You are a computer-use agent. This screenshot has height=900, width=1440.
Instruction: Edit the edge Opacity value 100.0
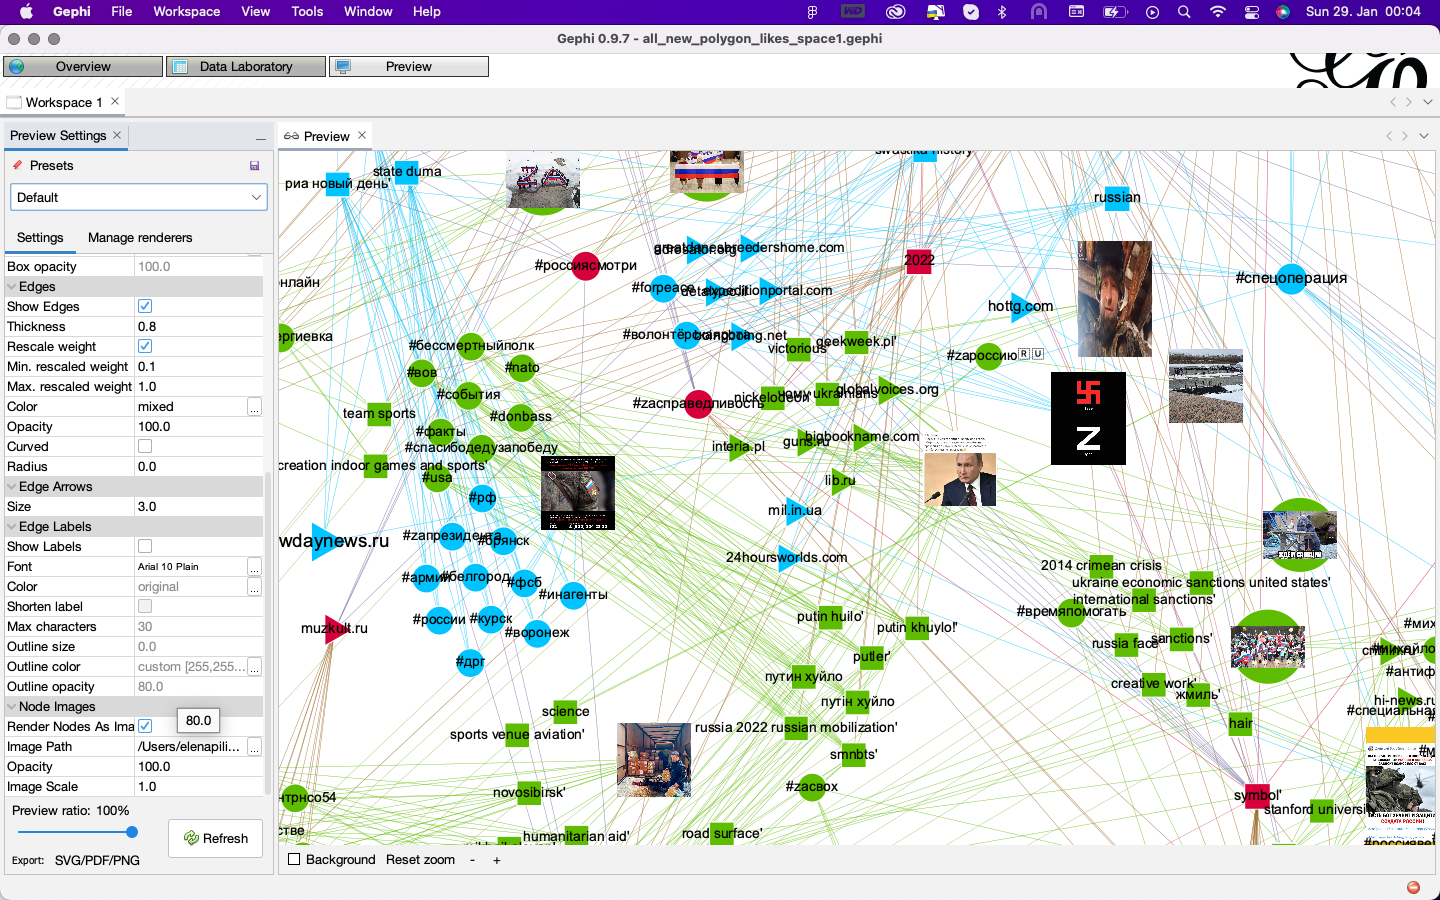click(199, 426)
